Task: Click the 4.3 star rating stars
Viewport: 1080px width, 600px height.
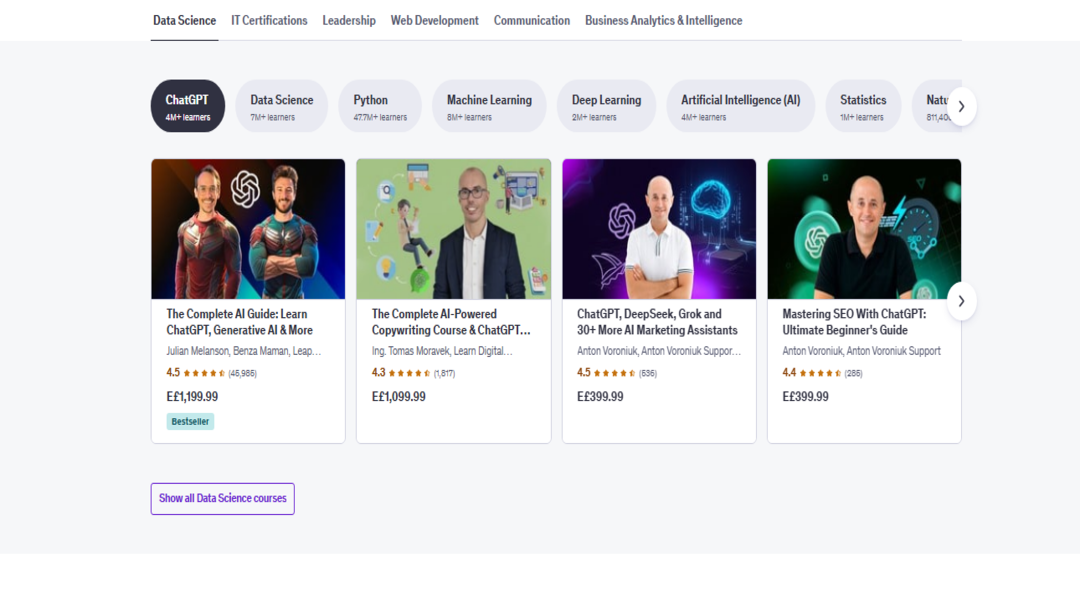Action: tap(409, 373)
